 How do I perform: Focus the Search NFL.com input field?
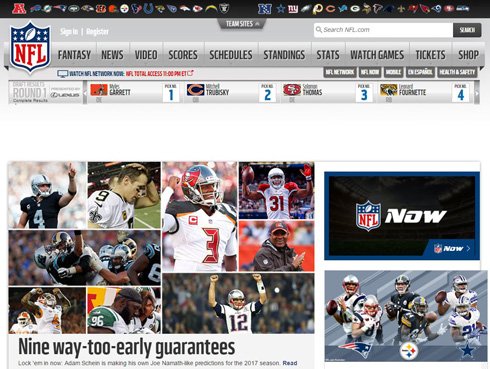click(383, 30)
